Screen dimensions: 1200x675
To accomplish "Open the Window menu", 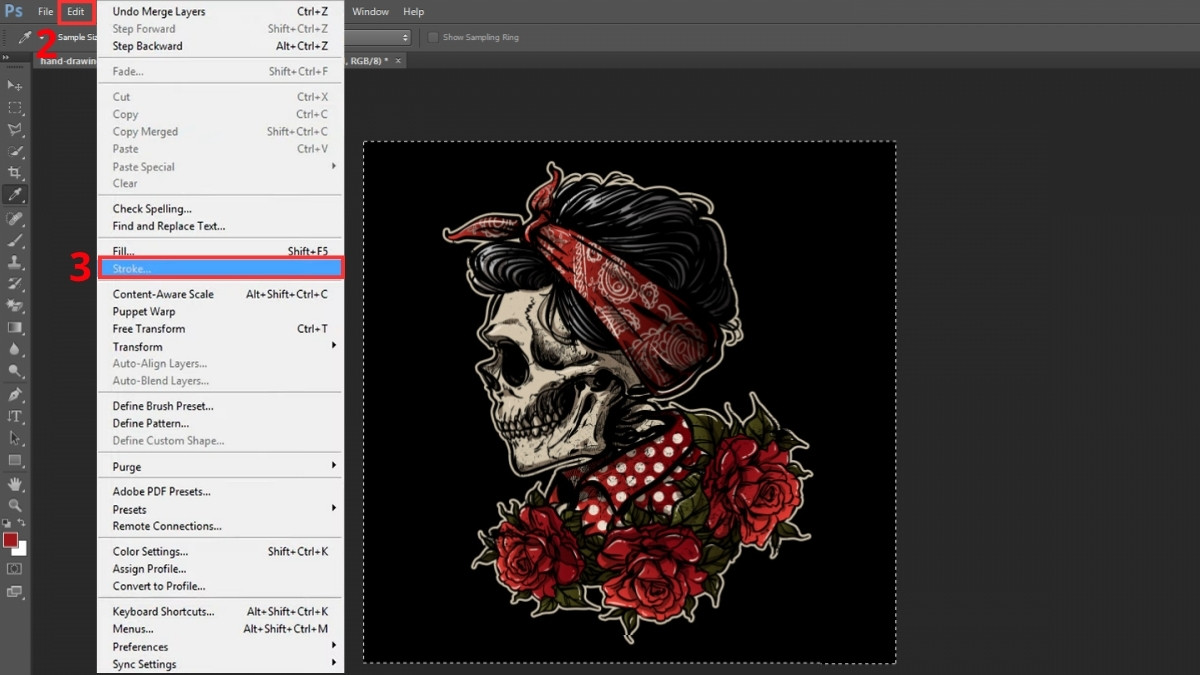I will (x=371, y=12).
